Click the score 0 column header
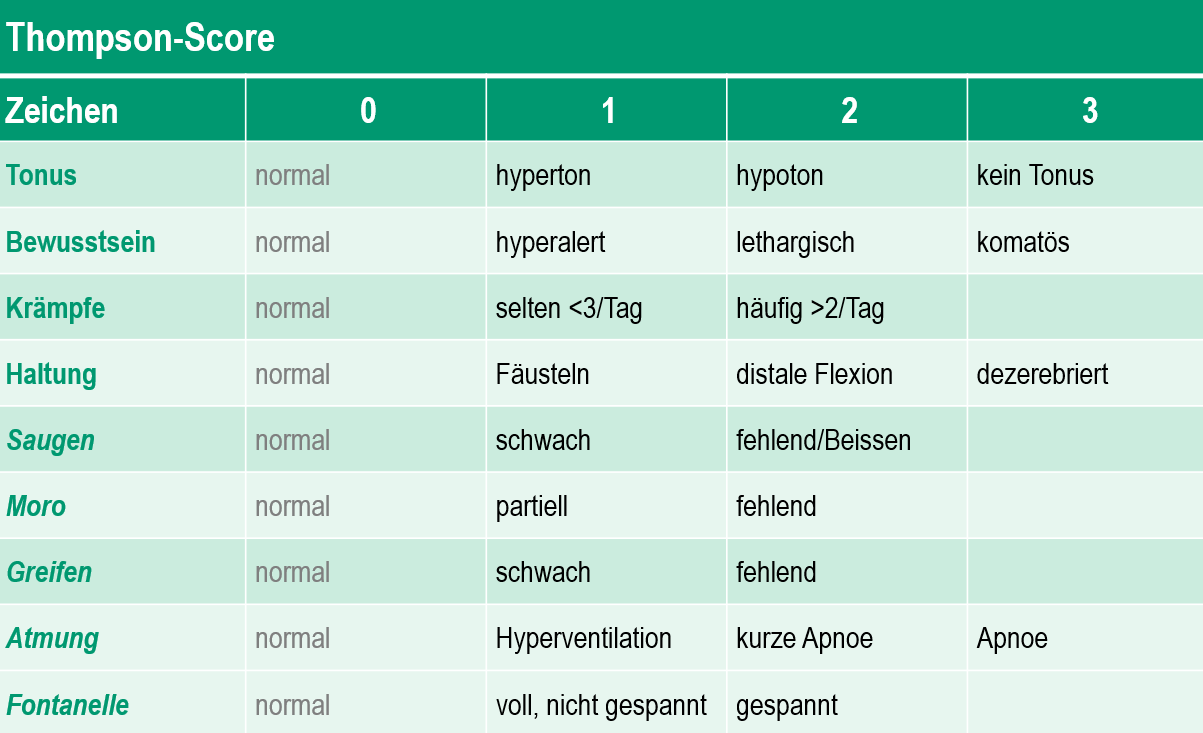The width and height of the screenshot is (1203, 733). click(x=367, y=110)
